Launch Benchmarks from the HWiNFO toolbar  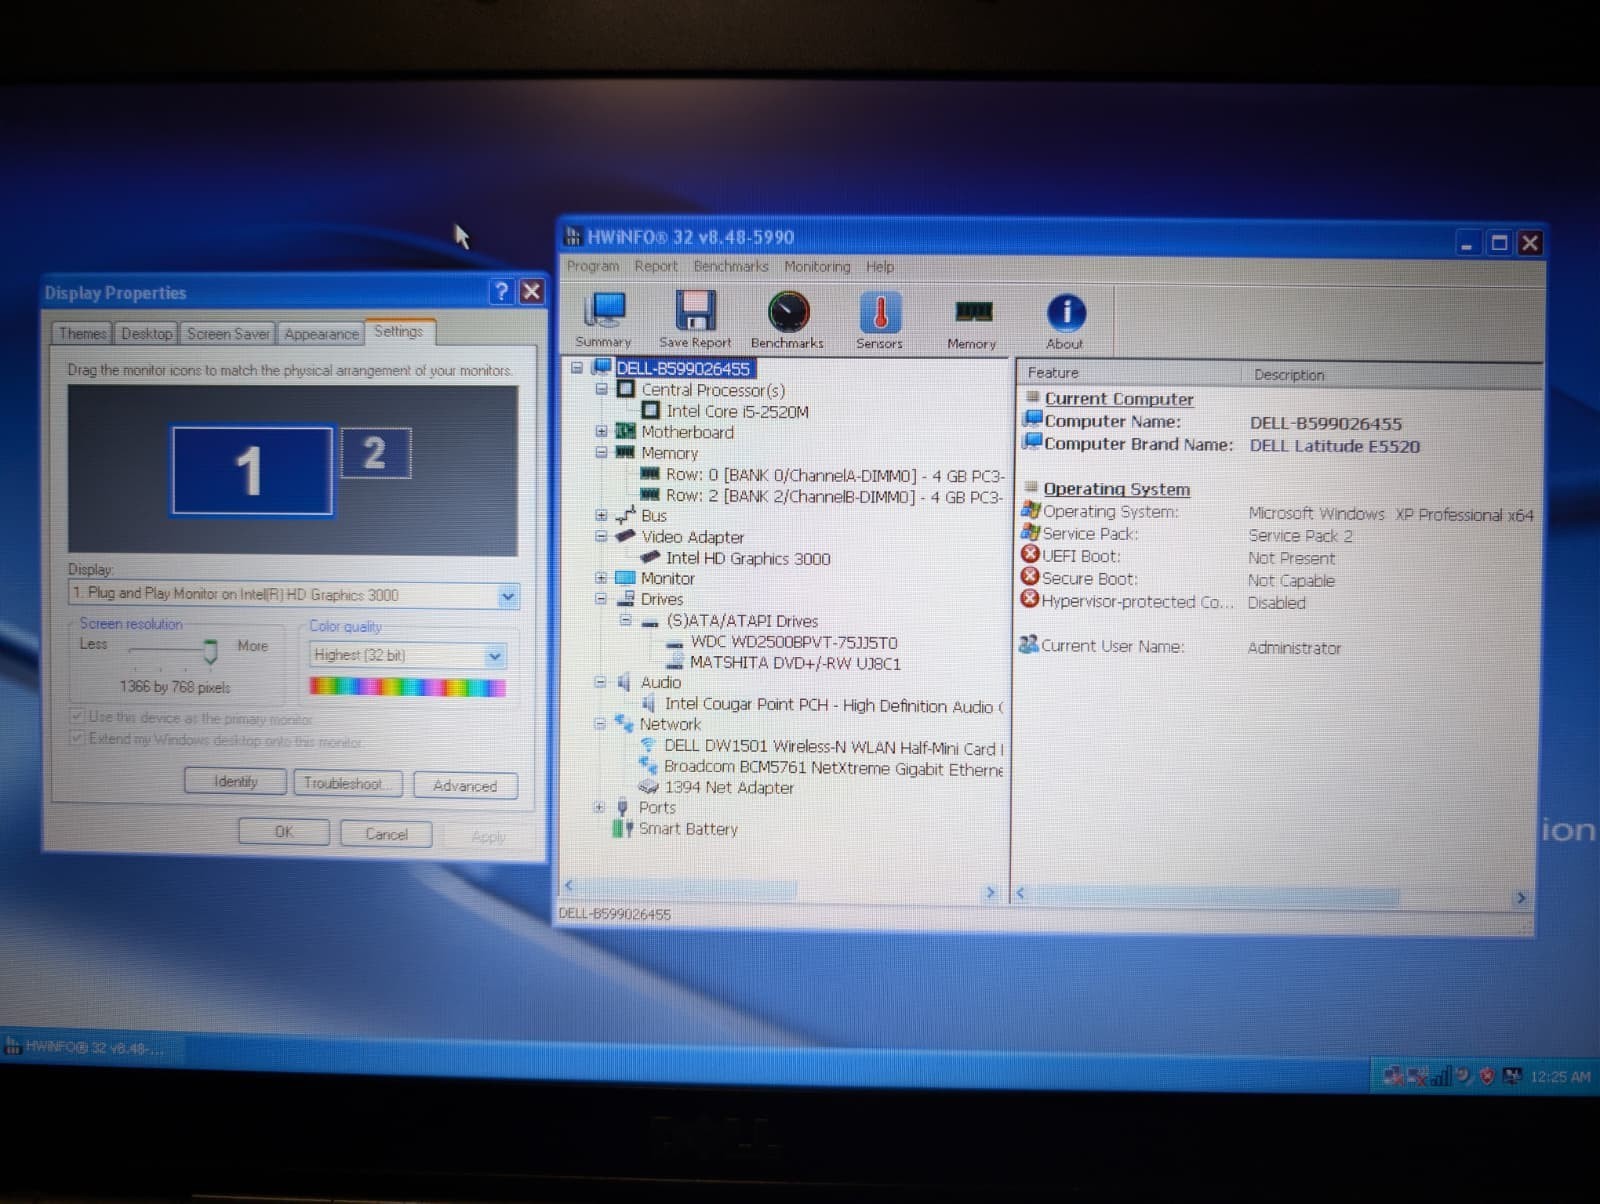point(787,320)
